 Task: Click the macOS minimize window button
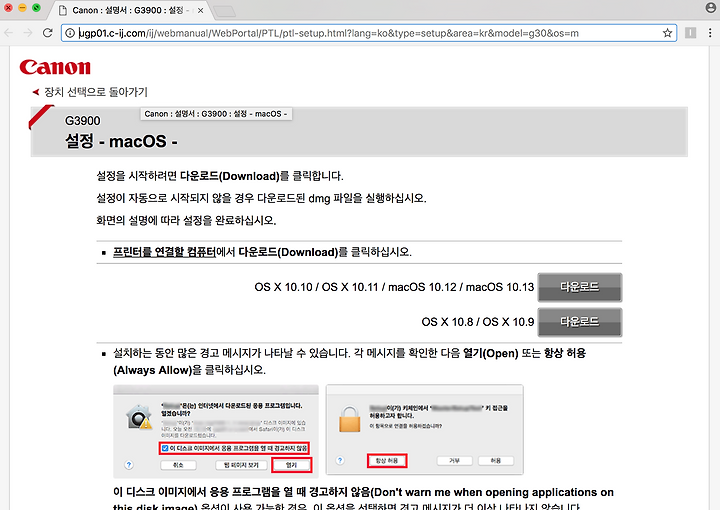tap(22, 8)
